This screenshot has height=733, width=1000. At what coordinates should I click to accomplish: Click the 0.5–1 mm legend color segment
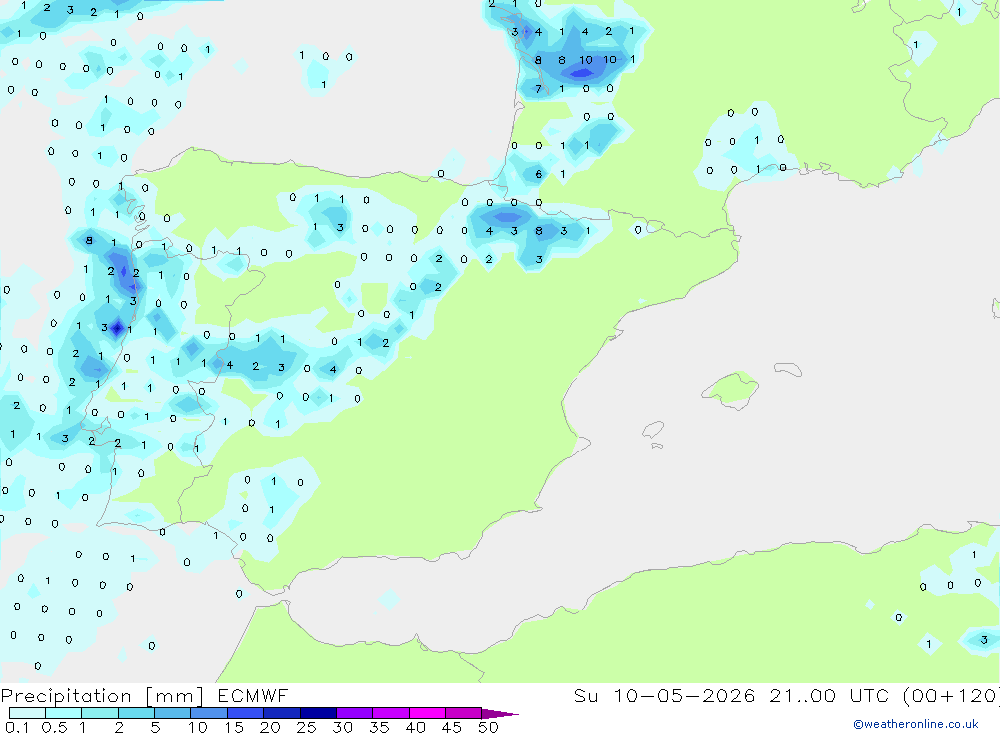click(x=63, y=713)
